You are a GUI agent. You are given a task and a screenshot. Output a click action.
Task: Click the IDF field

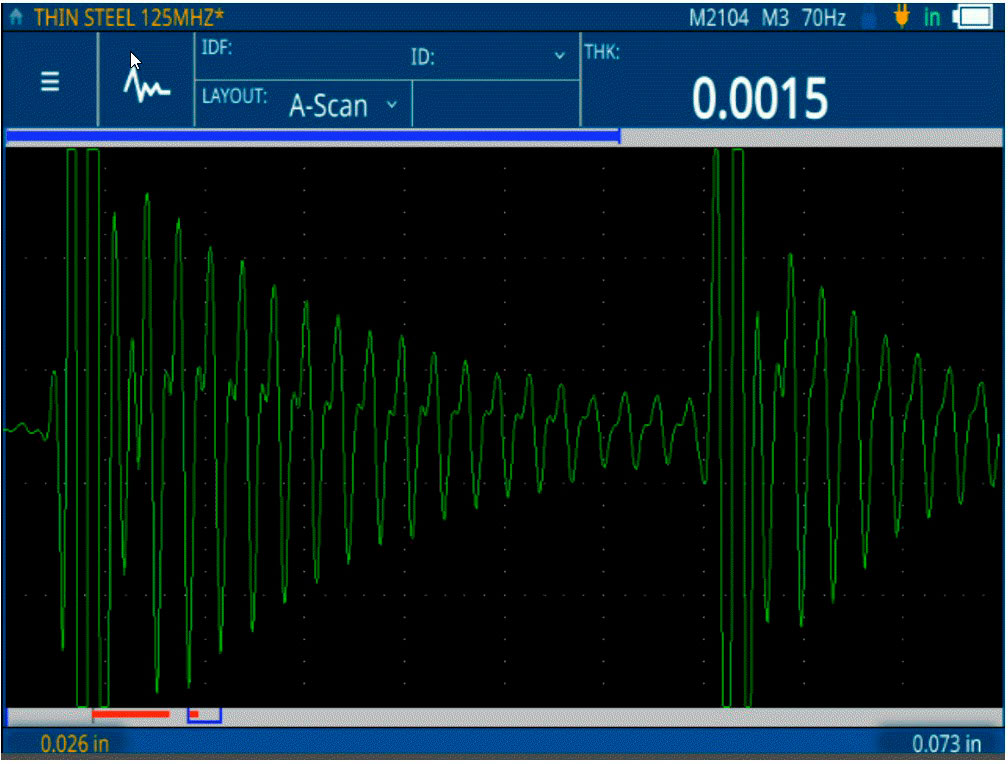[x=300, y=55]
